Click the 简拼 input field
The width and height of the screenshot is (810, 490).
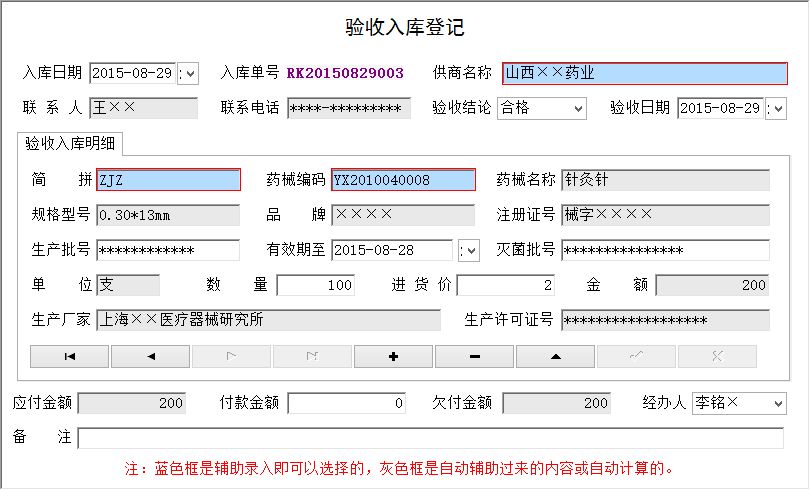pyautogui.click(x=168, y=180)
